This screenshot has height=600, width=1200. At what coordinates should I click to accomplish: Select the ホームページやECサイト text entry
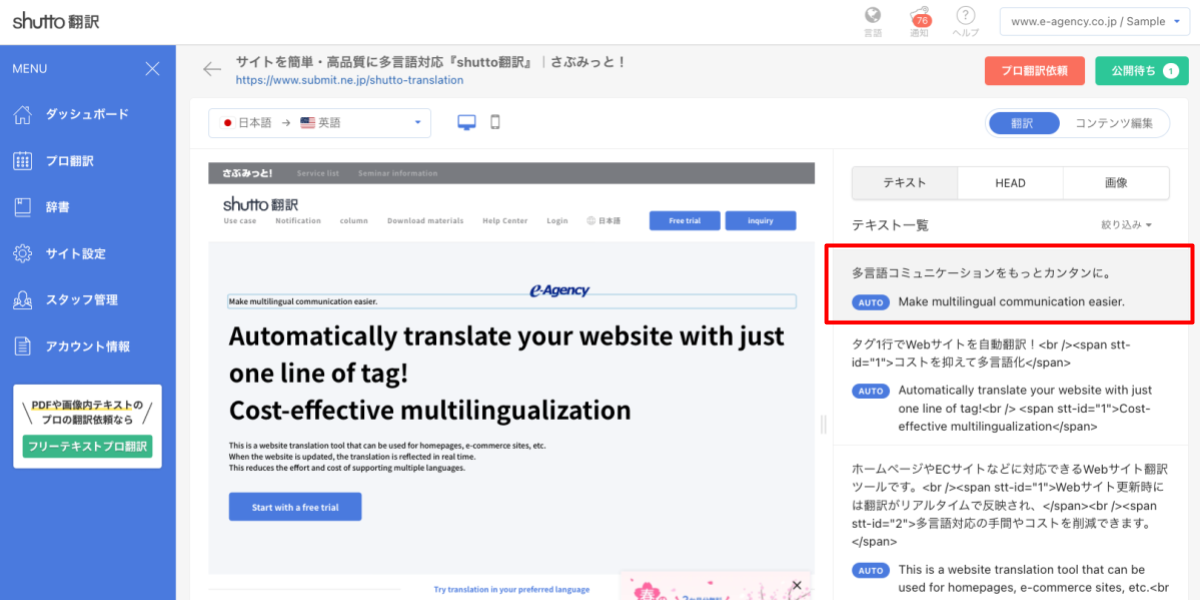pos(1012,505)
